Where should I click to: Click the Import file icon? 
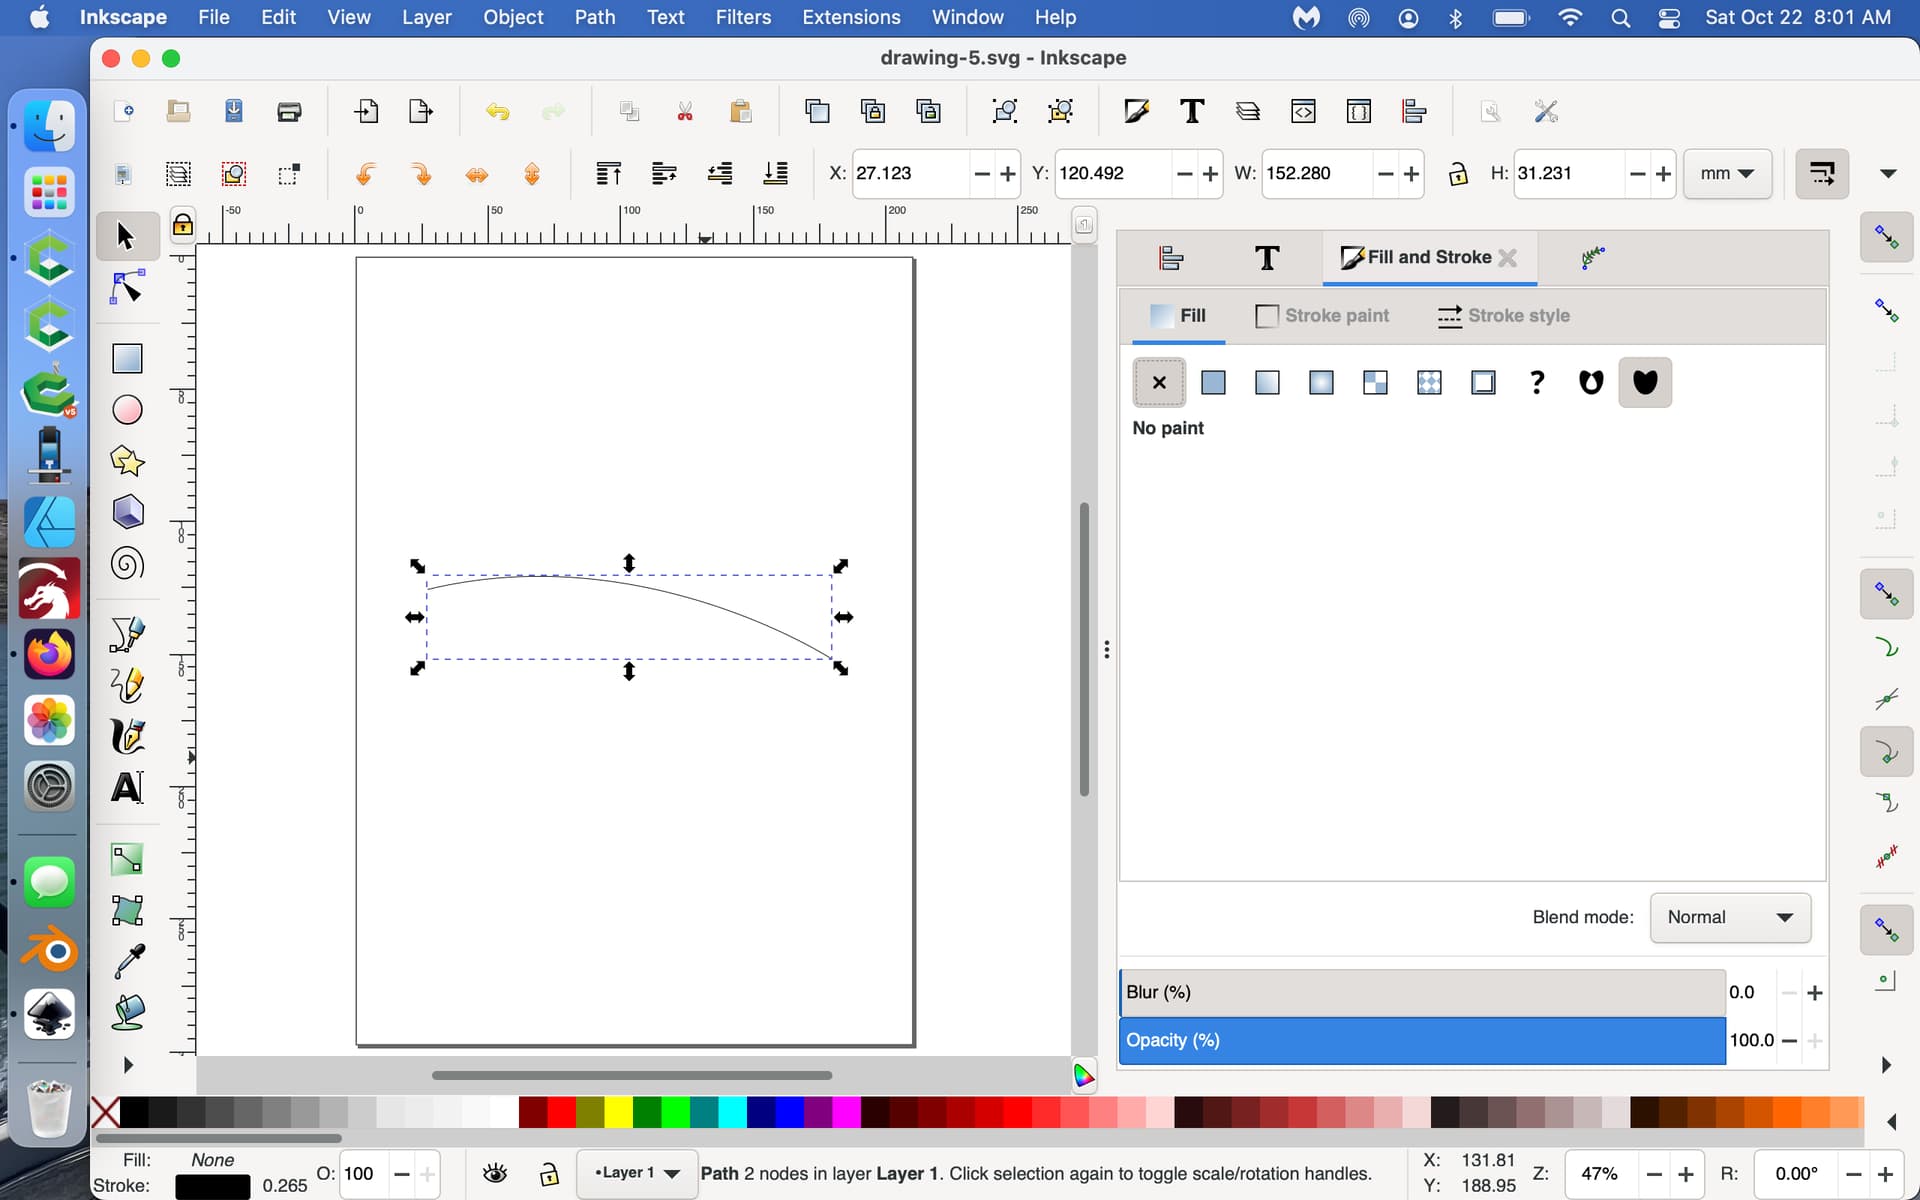pyautogui.click(x=366, y=111)
